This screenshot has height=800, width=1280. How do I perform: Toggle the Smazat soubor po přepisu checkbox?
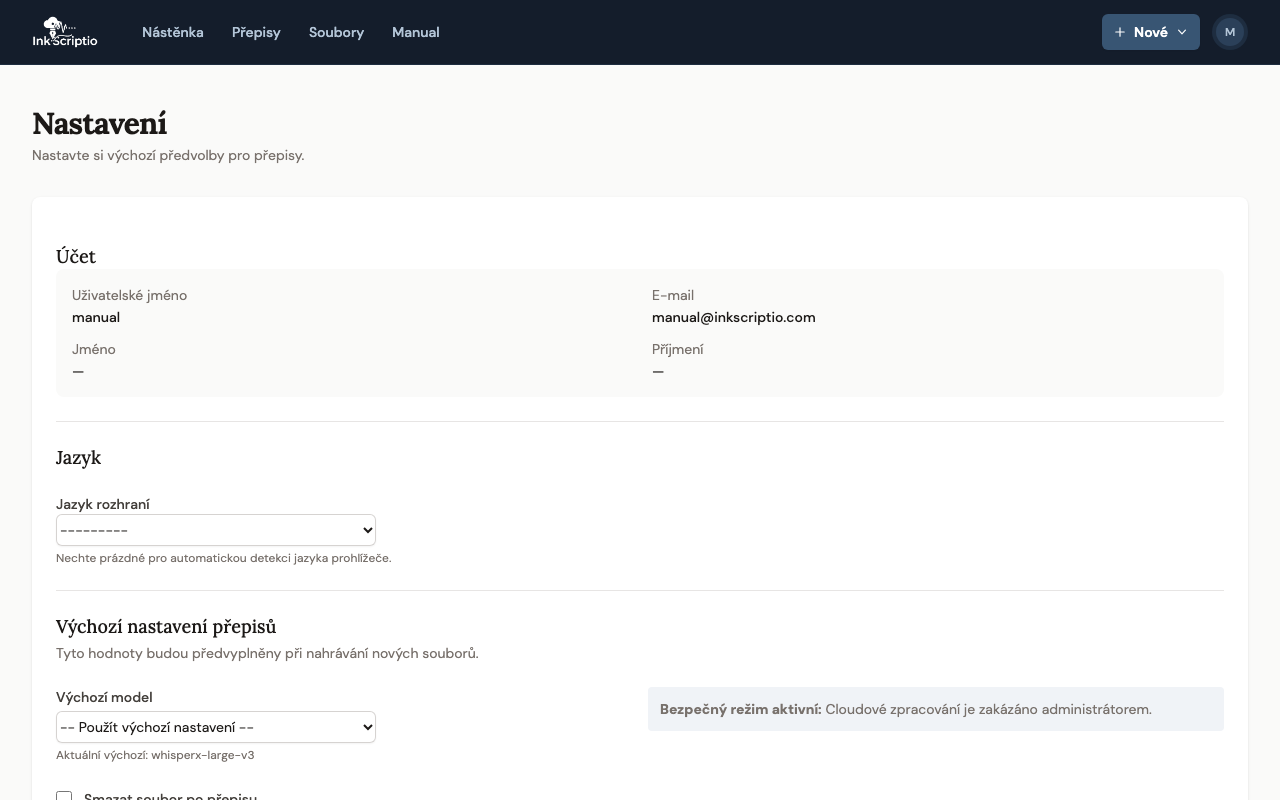point(64,796)
